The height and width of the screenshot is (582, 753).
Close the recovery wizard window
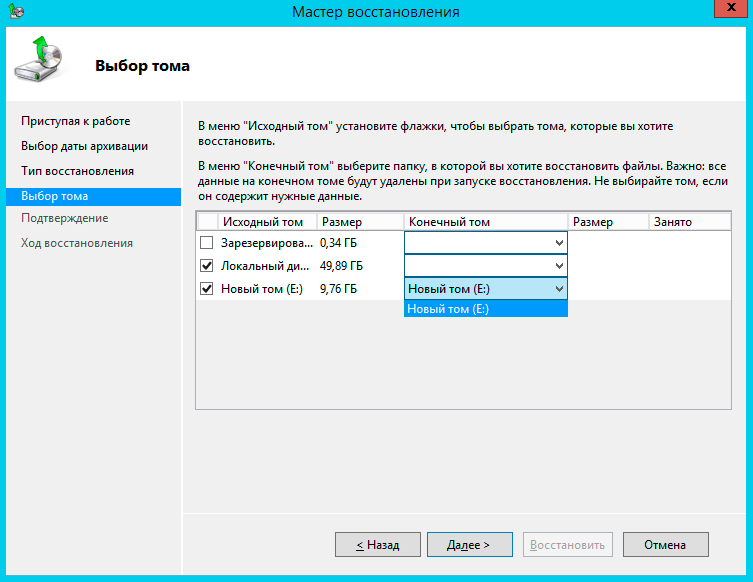click(731, 8)
